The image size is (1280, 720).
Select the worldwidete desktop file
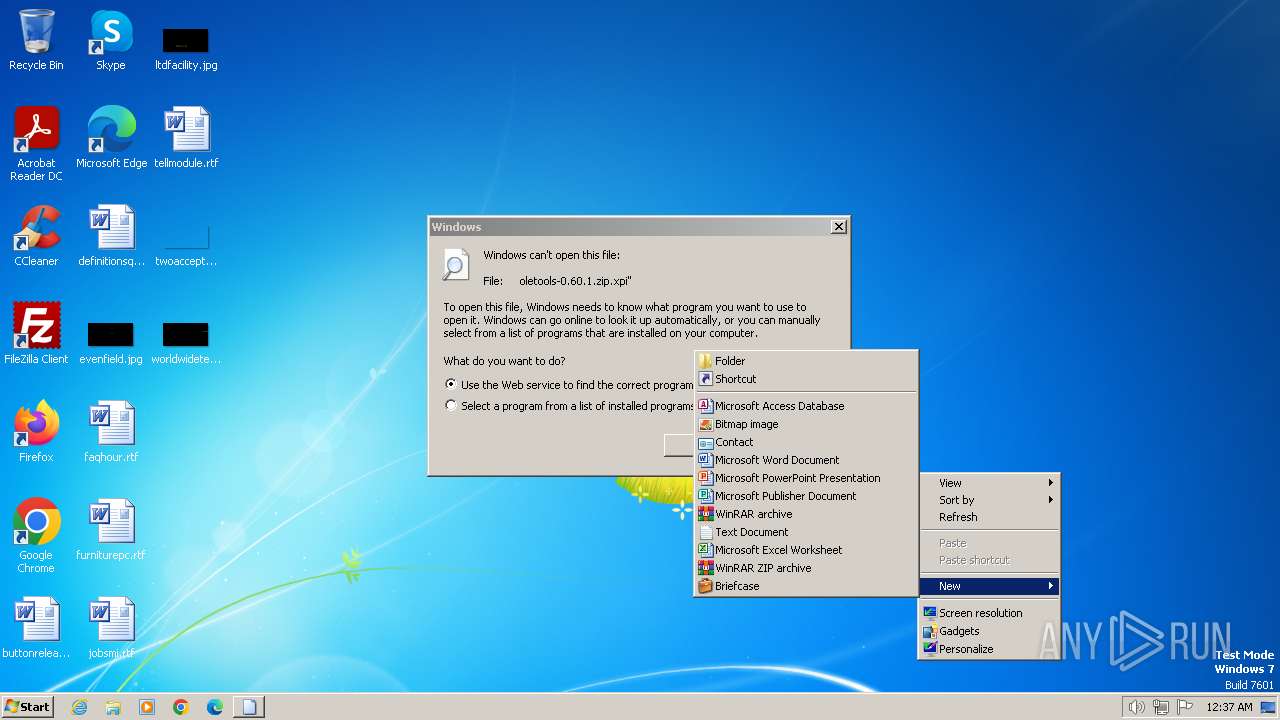pyautogui.click(x=186, y=343)
